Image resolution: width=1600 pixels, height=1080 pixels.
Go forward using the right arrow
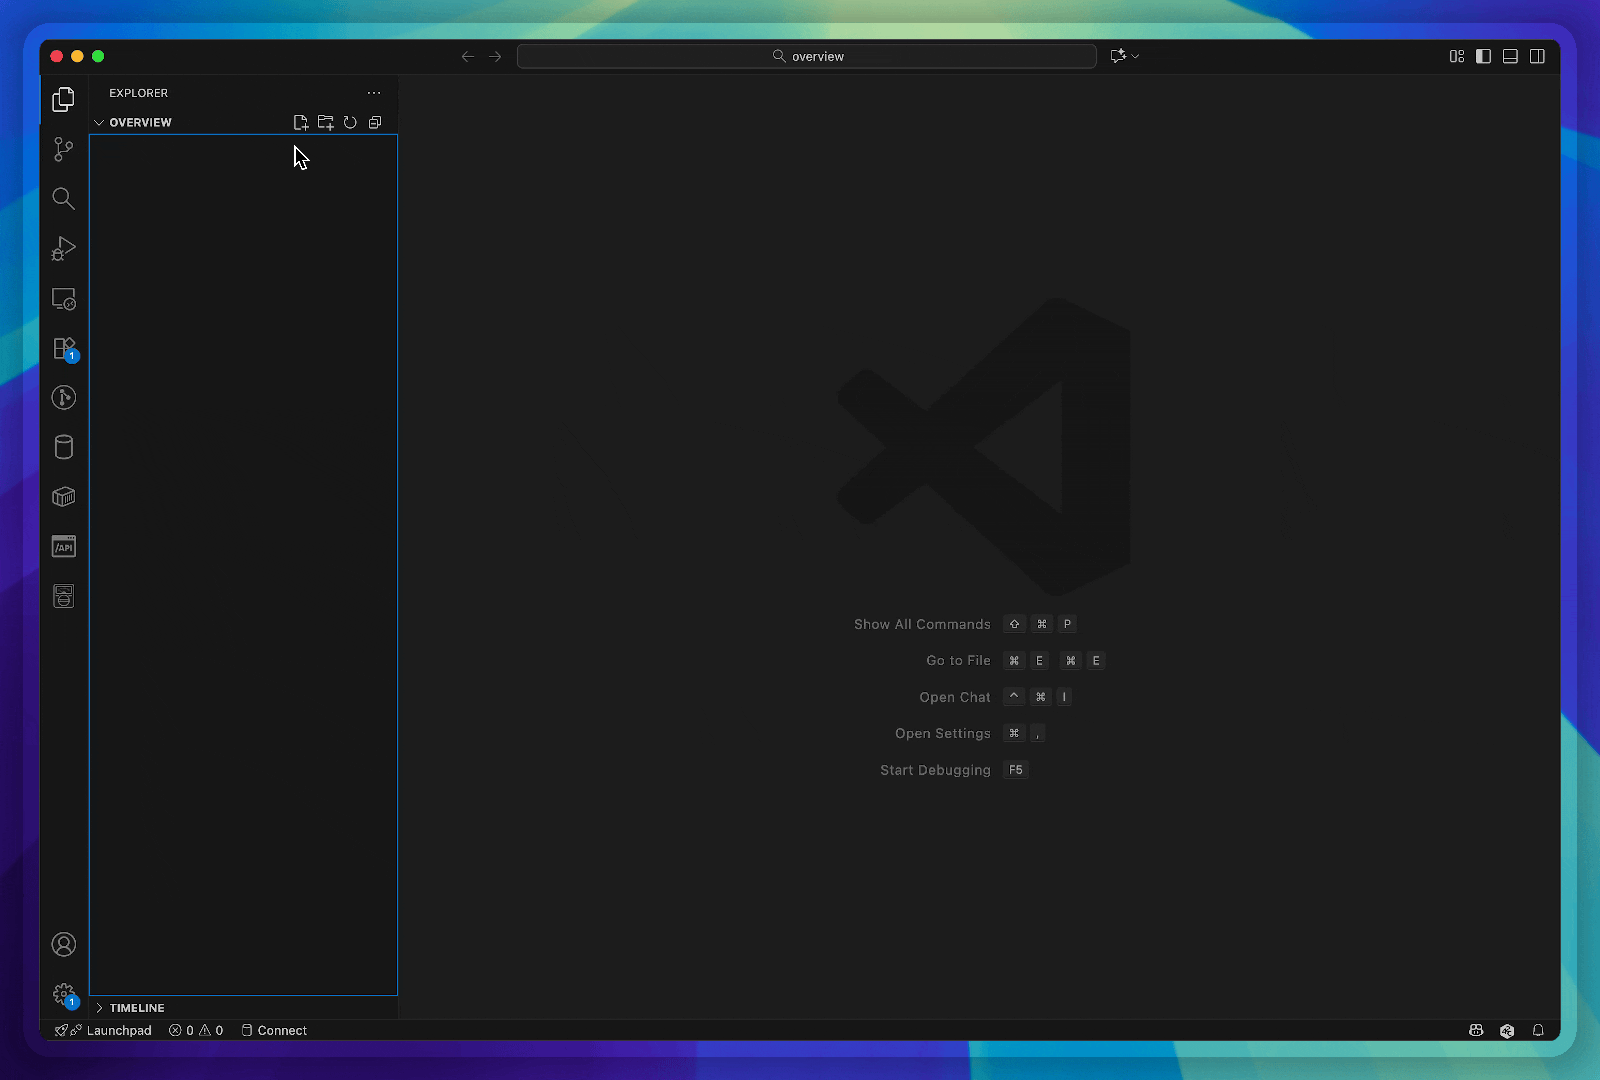pyautogui.click(x=495, y=56)
